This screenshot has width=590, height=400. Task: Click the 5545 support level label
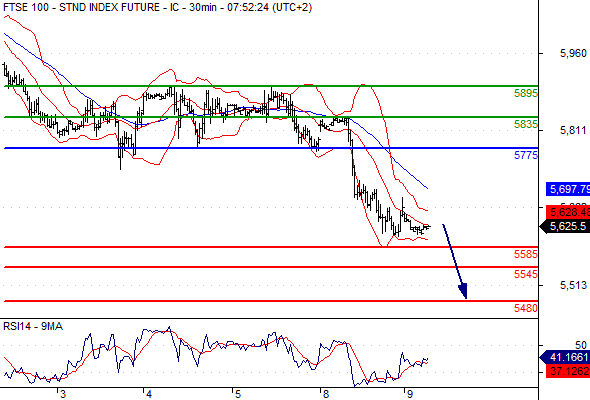[x=526, y=274]
